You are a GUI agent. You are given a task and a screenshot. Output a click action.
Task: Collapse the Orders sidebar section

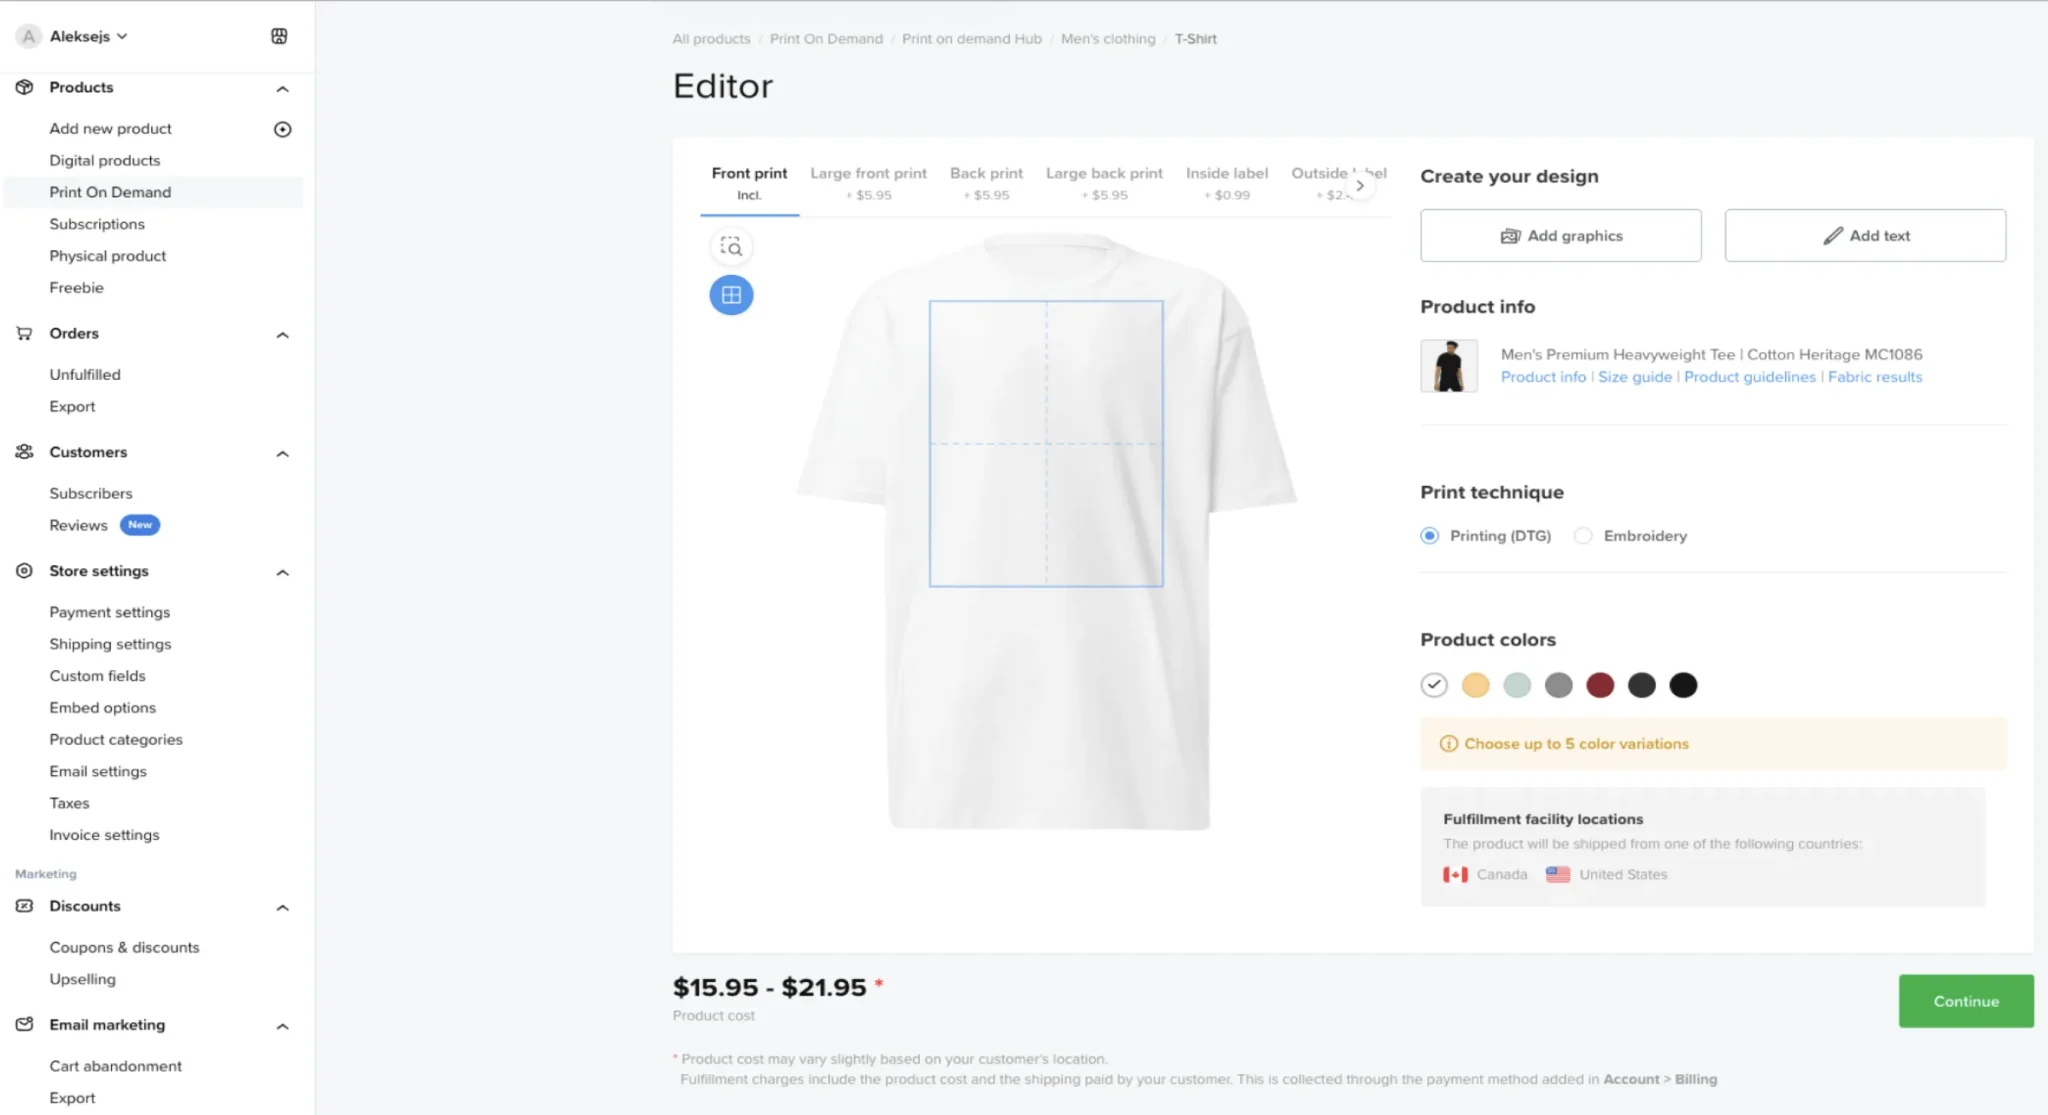283,335
